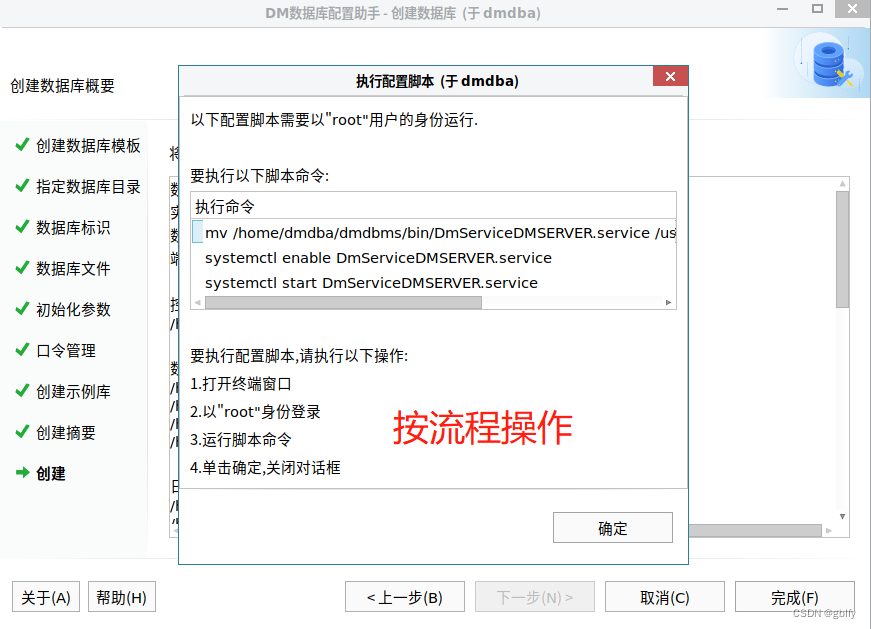This screenshot has height=629, width=871.
Task: Click the 取消(C) button
Action: tap(665, 597)
